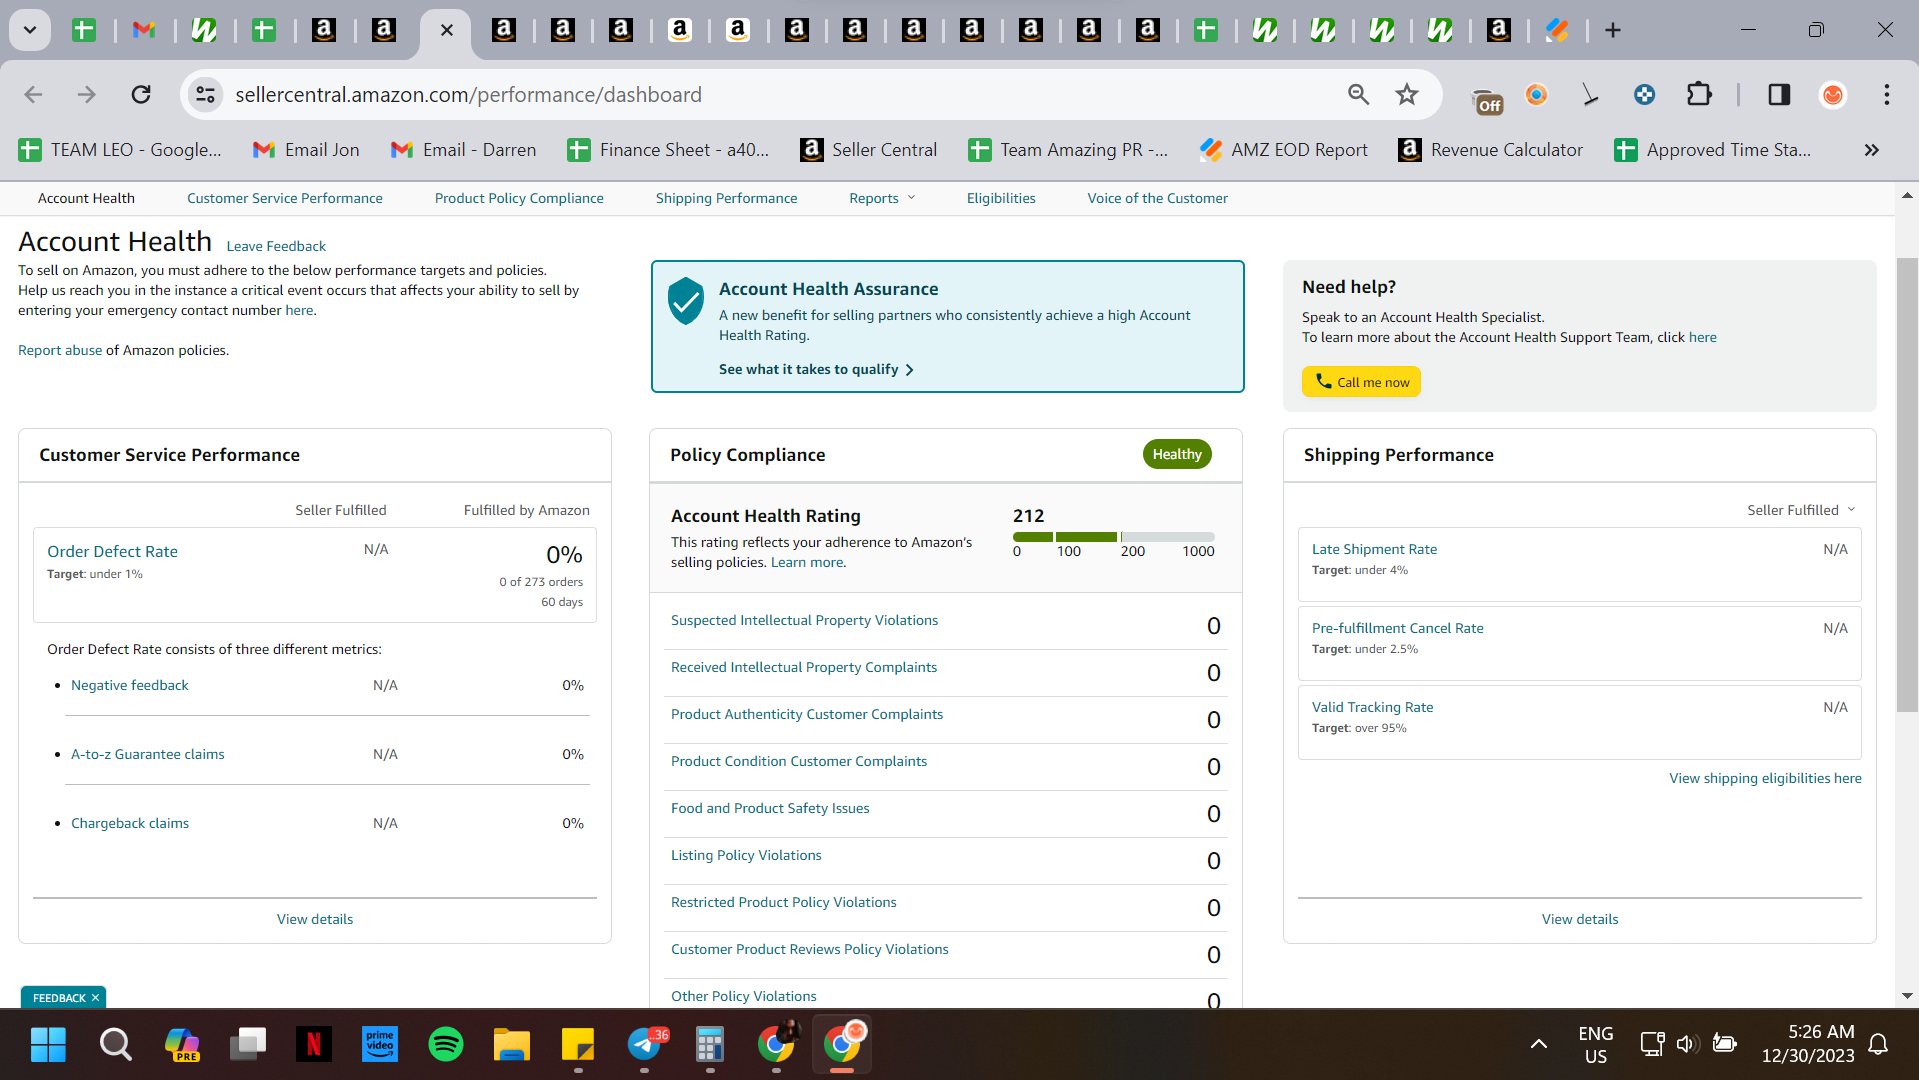Screen dimensions: 1919x1080
Task: Open the Revenue Calculator bookmark
Action: (x=1491, y=149)
